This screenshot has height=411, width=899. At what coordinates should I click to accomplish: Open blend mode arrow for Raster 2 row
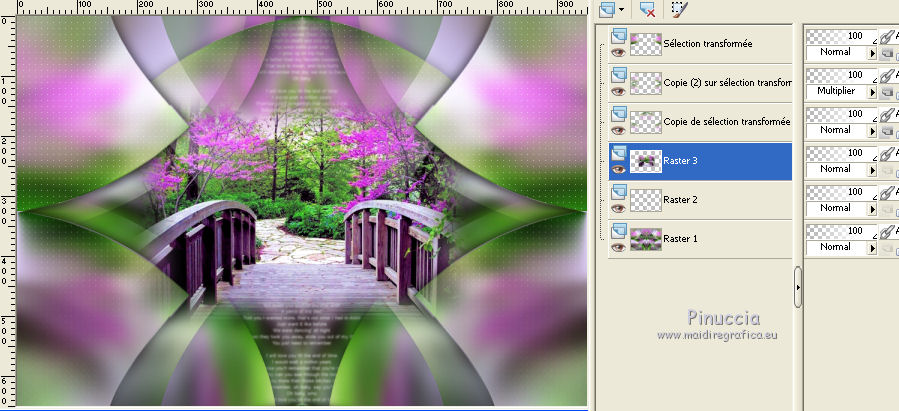873,209
